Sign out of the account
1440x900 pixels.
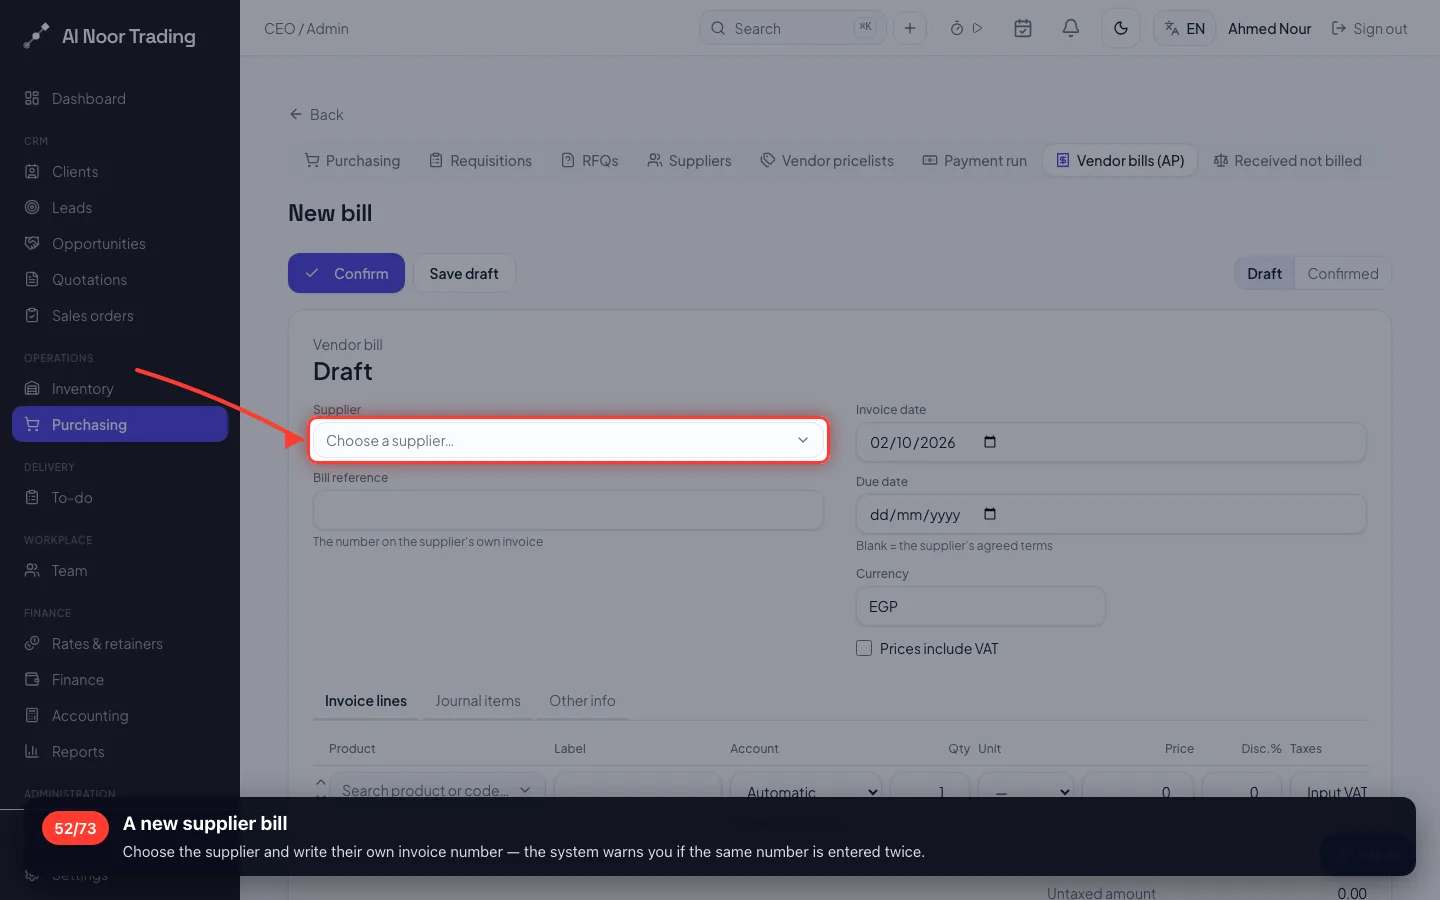tap(1369, 29)
